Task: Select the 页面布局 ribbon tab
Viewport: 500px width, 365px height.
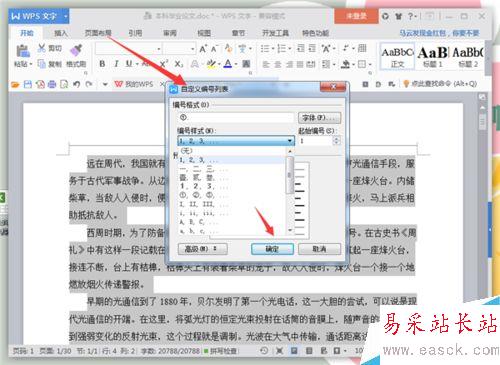Action: [98, 33]
